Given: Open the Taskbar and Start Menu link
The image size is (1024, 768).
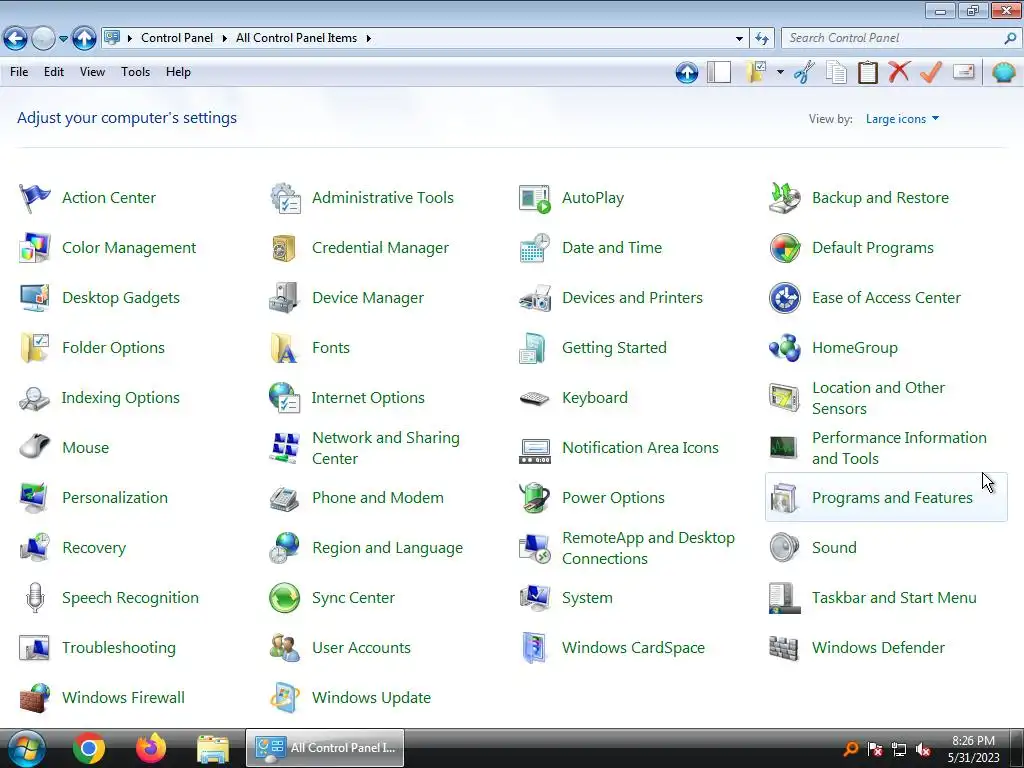Looking at the screenshot, I should pyautogui.click(x=894, y=598).
